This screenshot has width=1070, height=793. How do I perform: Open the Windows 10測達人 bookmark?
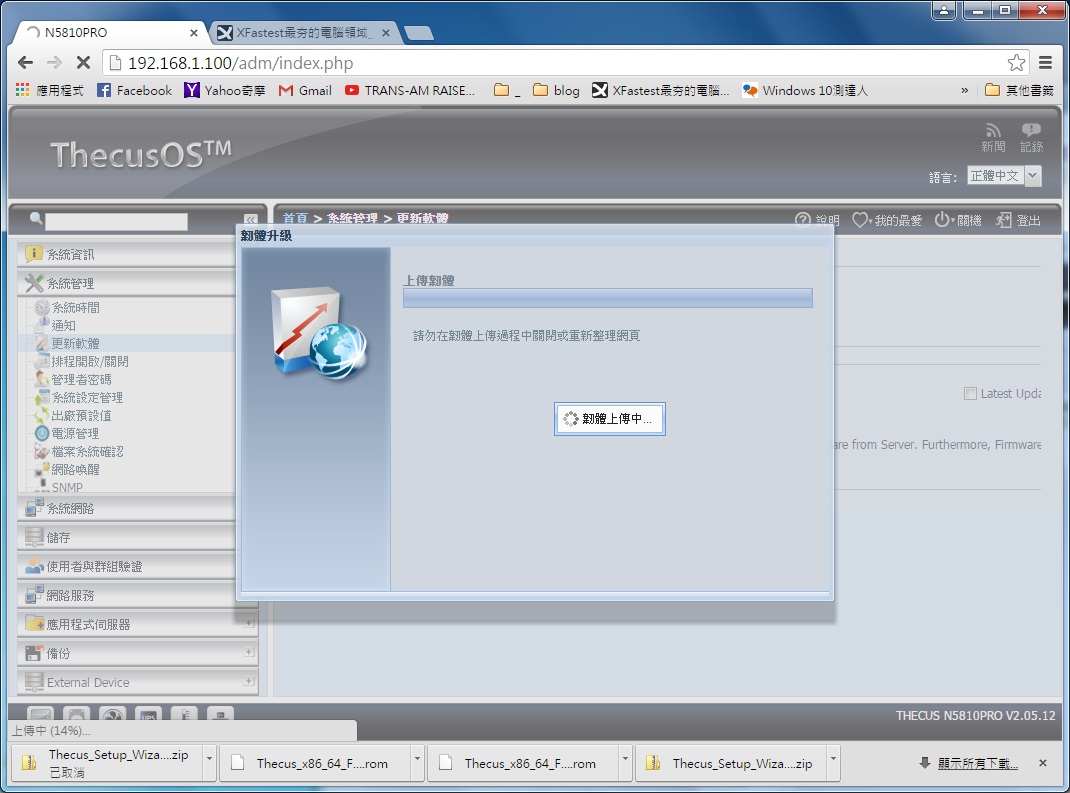(x=805, y=90)
